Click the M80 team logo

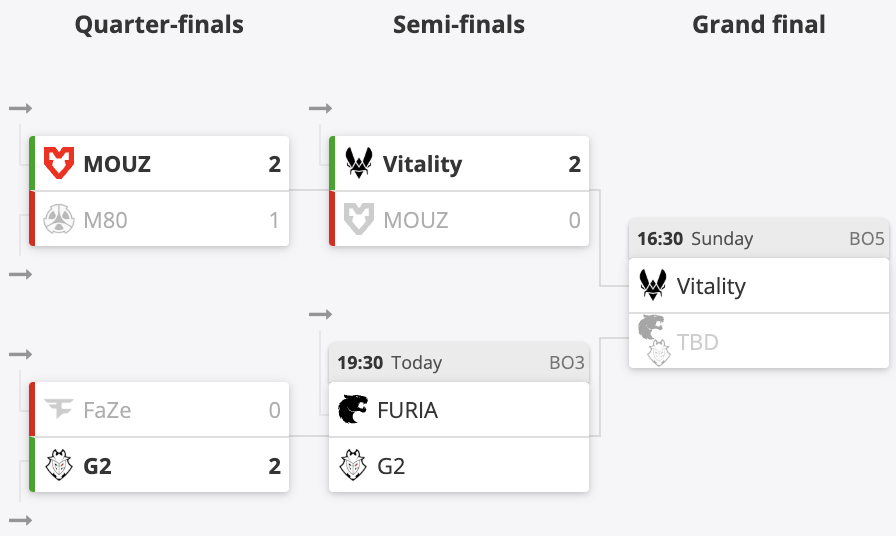coord(59,219)
